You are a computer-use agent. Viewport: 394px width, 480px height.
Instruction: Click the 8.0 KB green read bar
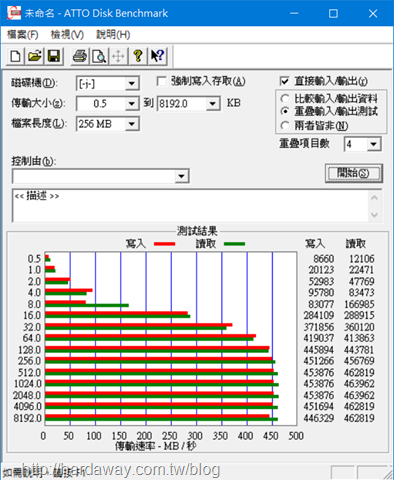87,305
